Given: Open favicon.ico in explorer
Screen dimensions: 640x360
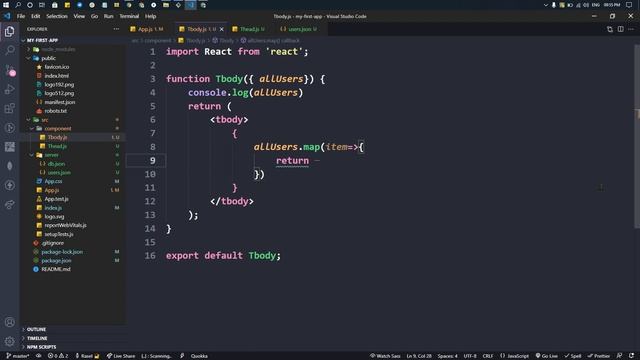Looking at the screenshot, I should (57, 67).
